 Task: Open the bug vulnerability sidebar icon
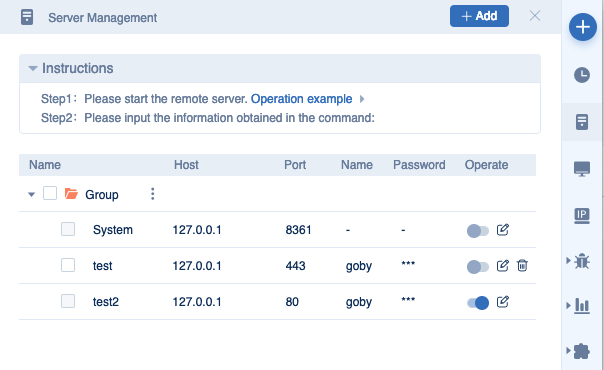tap(582, 261)
